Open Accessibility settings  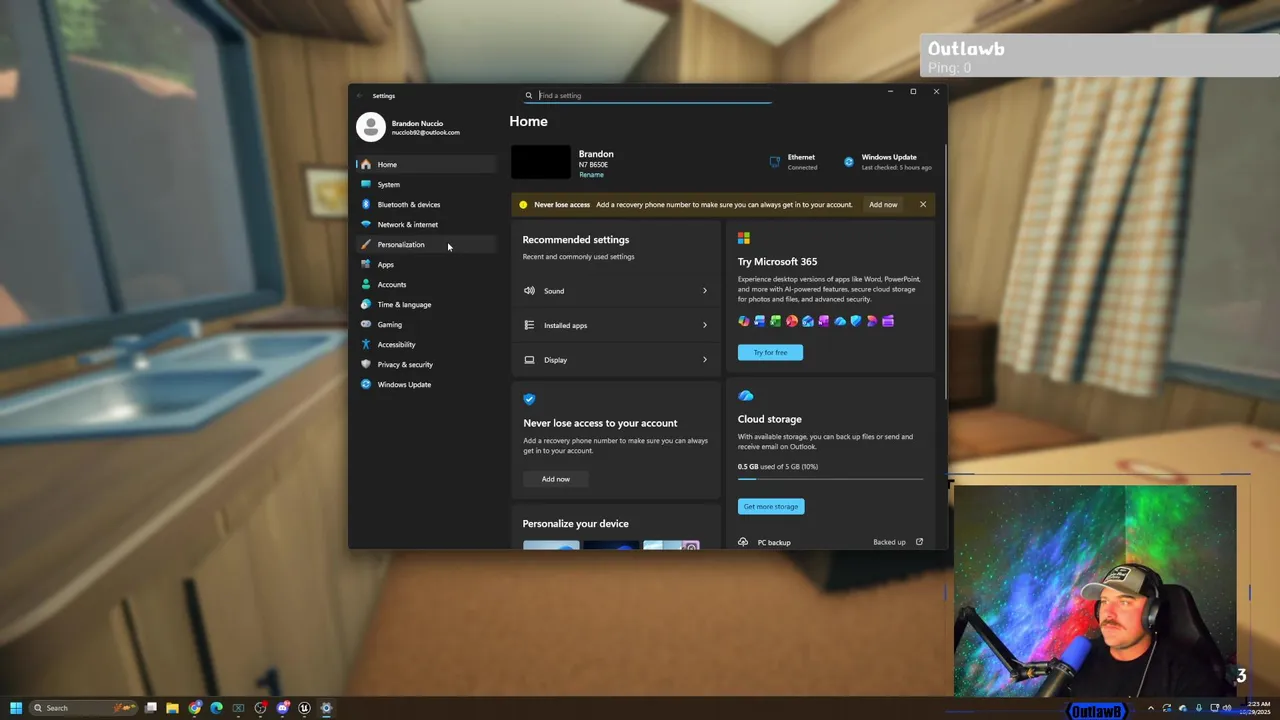click(425, 344)
